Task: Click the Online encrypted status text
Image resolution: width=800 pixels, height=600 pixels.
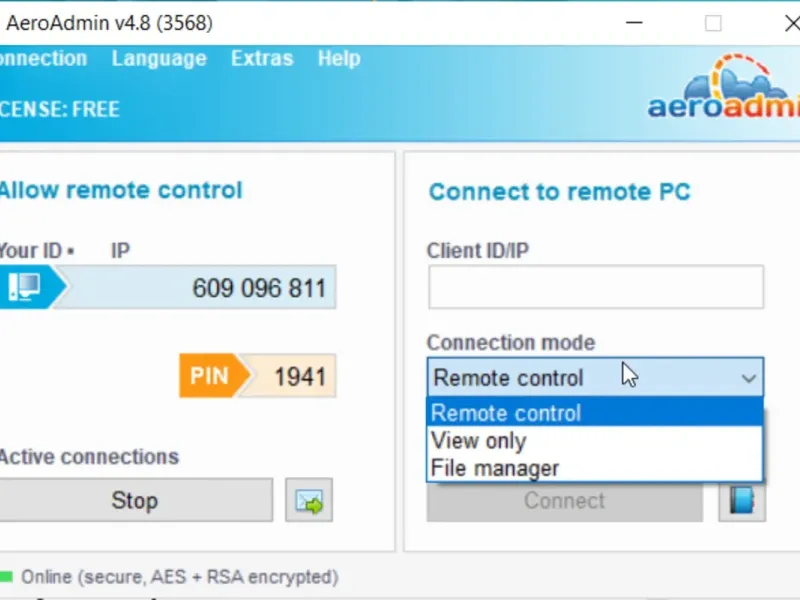Action: click(180, 577)
